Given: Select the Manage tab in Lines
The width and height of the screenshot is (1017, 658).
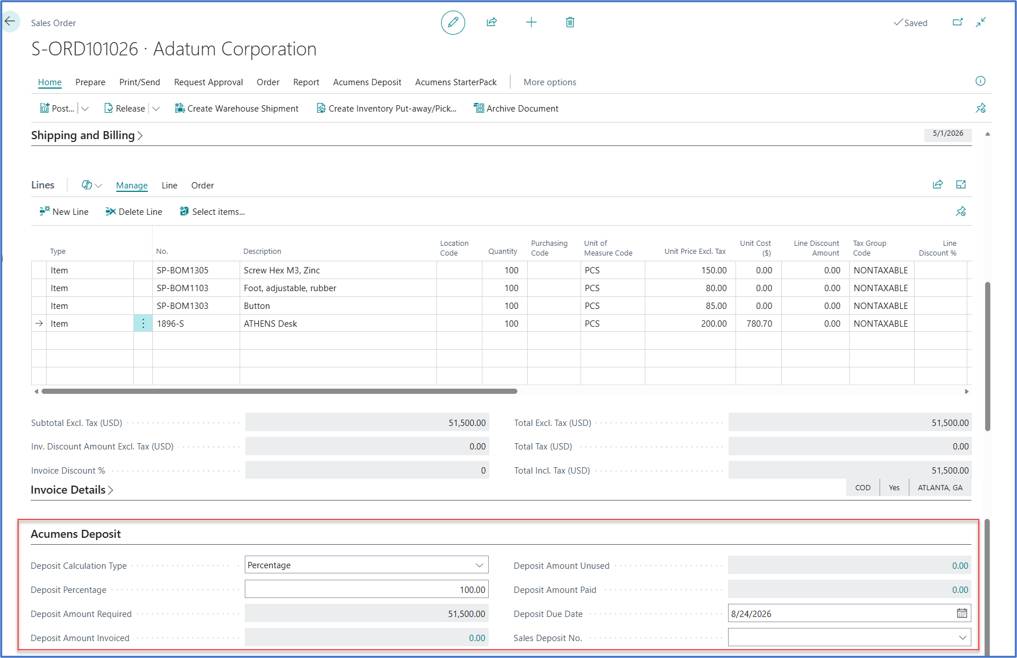Looking at the screenshot, I should coord(132,186).
